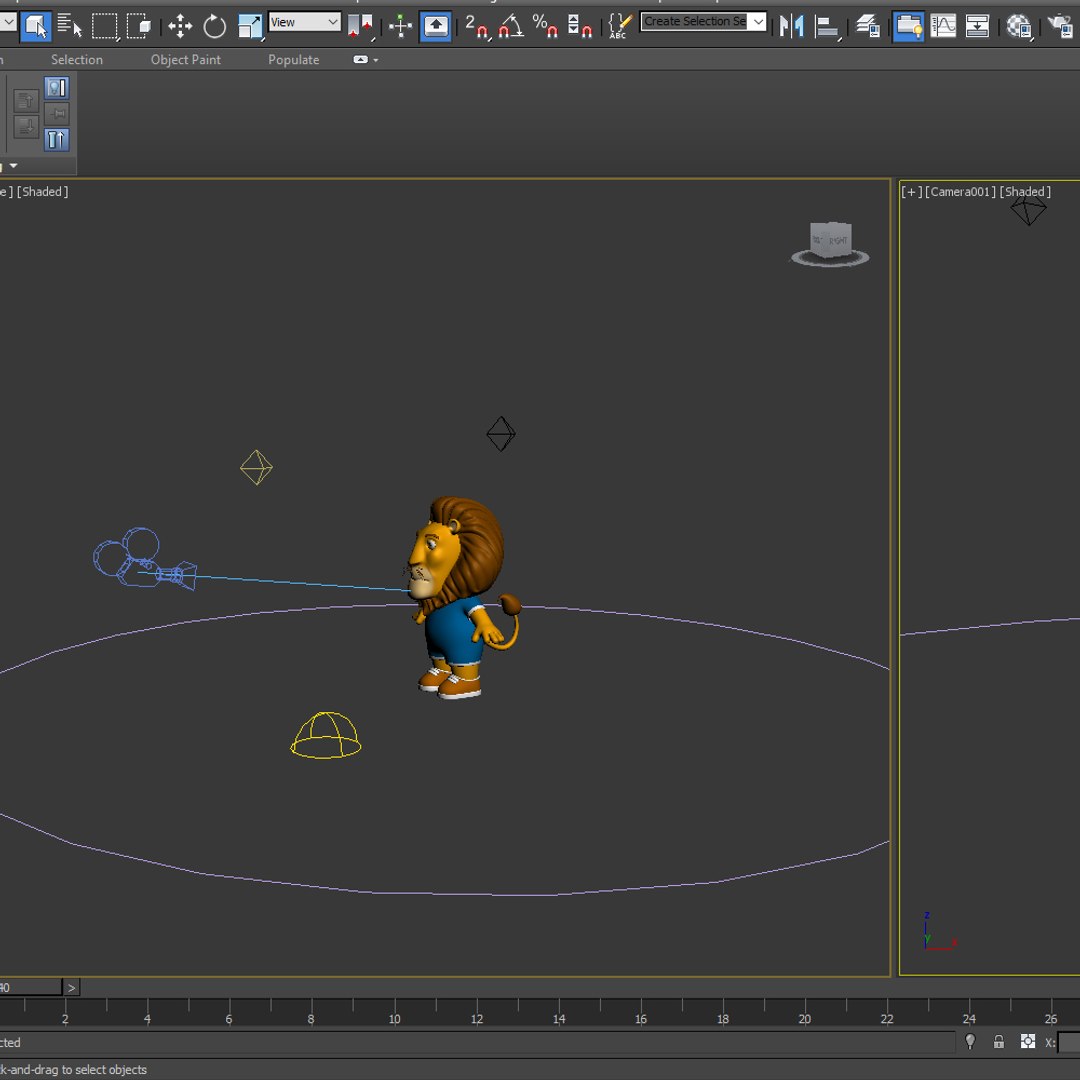Image resolution: width=1080 pixels, height=1080 pixels.
Task: Click the Mirror tool
Action: click(x=792, y=26)
